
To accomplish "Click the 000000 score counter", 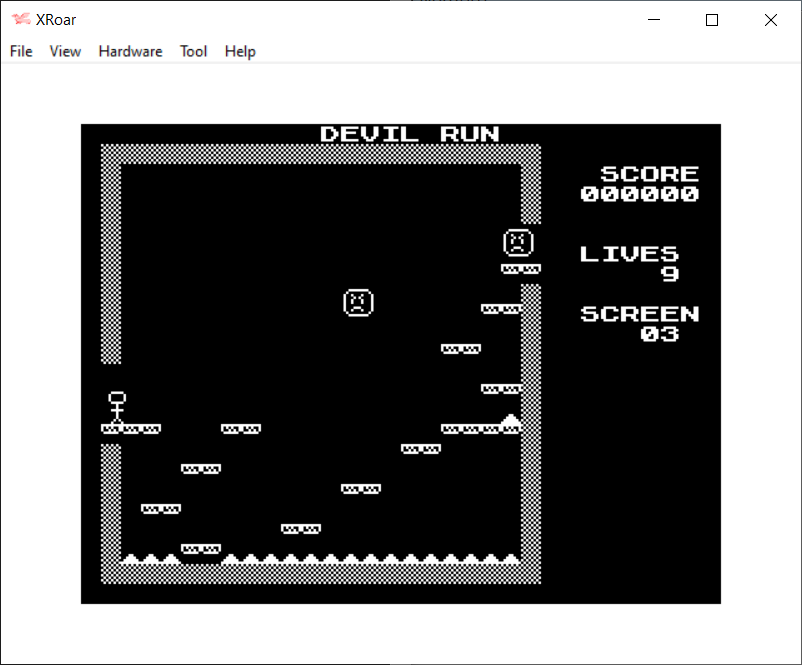I will pyautogui.click(x=639, y=194).
